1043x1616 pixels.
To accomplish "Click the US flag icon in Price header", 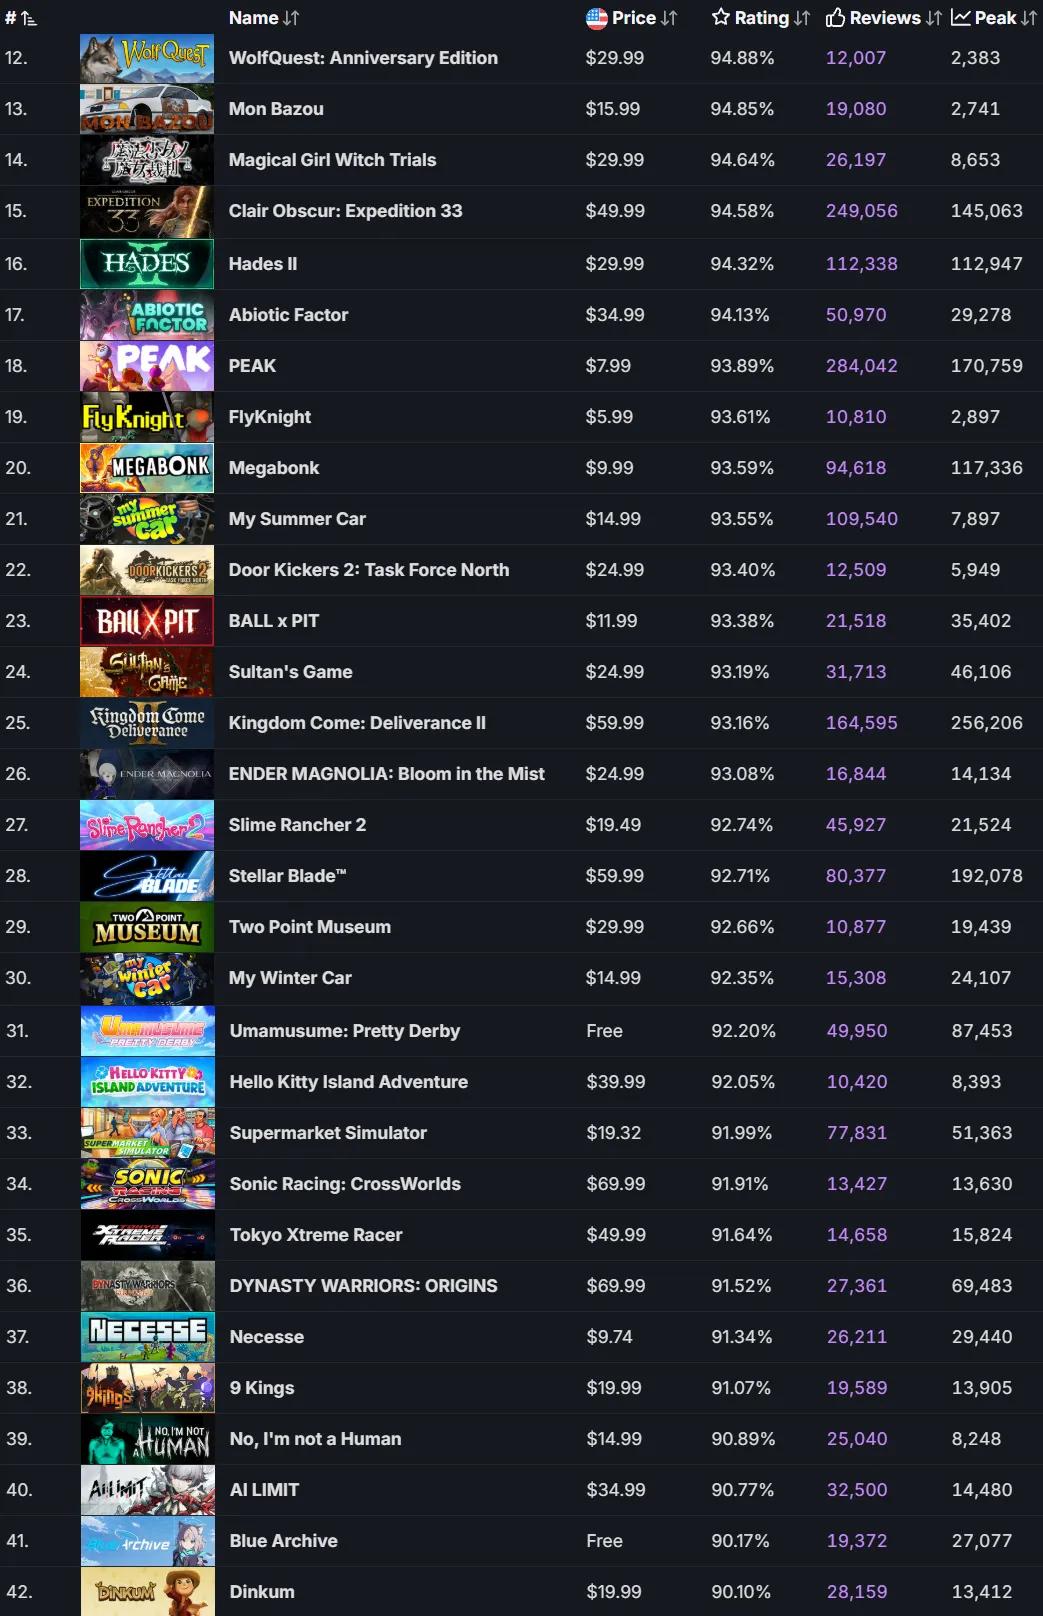I will pos(596,18).
